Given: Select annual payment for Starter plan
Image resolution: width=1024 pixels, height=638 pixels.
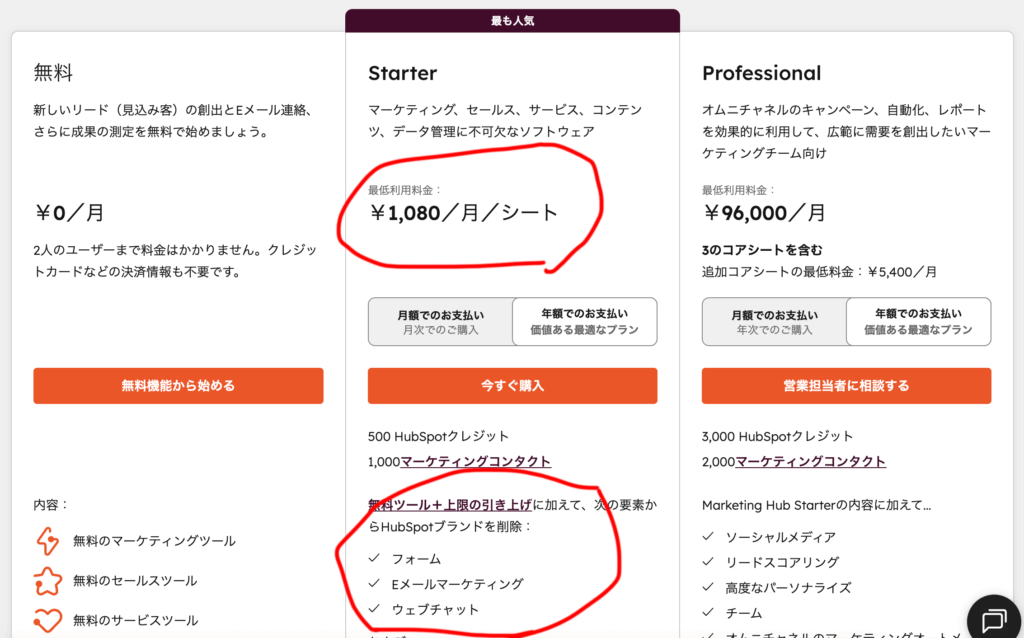Looking at the screenshot, I should [x=585, y=322].
